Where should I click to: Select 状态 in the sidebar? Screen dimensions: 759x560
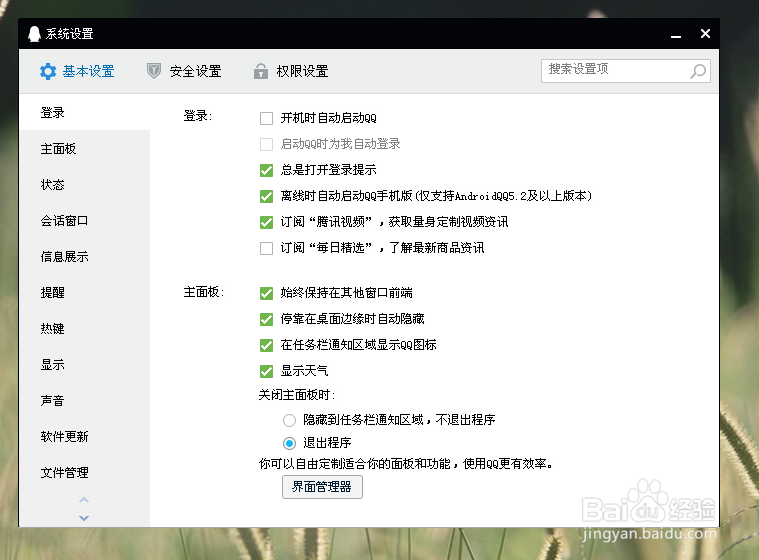[84, 184]
